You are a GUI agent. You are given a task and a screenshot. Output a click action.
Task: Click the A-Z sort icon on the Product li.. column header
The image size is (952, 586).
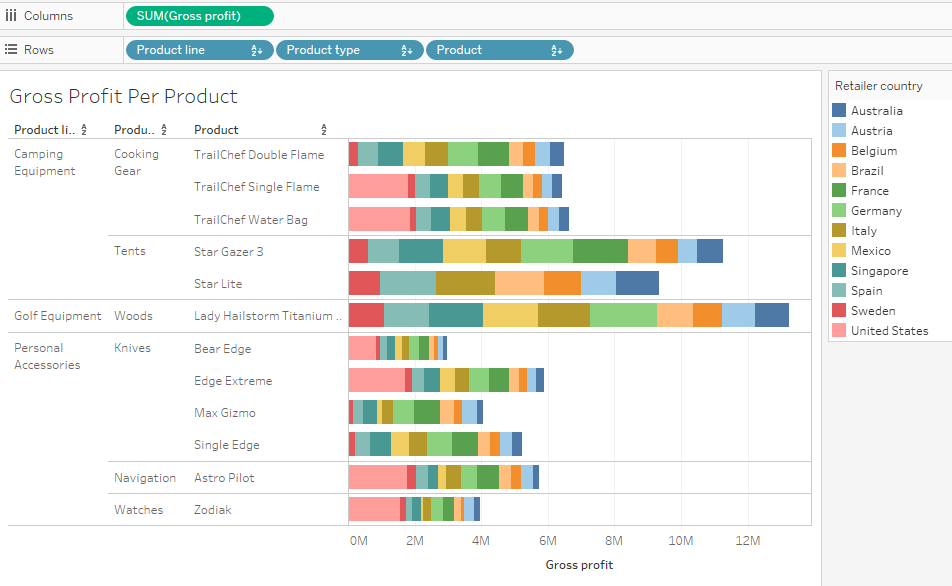tap(82, 129)
